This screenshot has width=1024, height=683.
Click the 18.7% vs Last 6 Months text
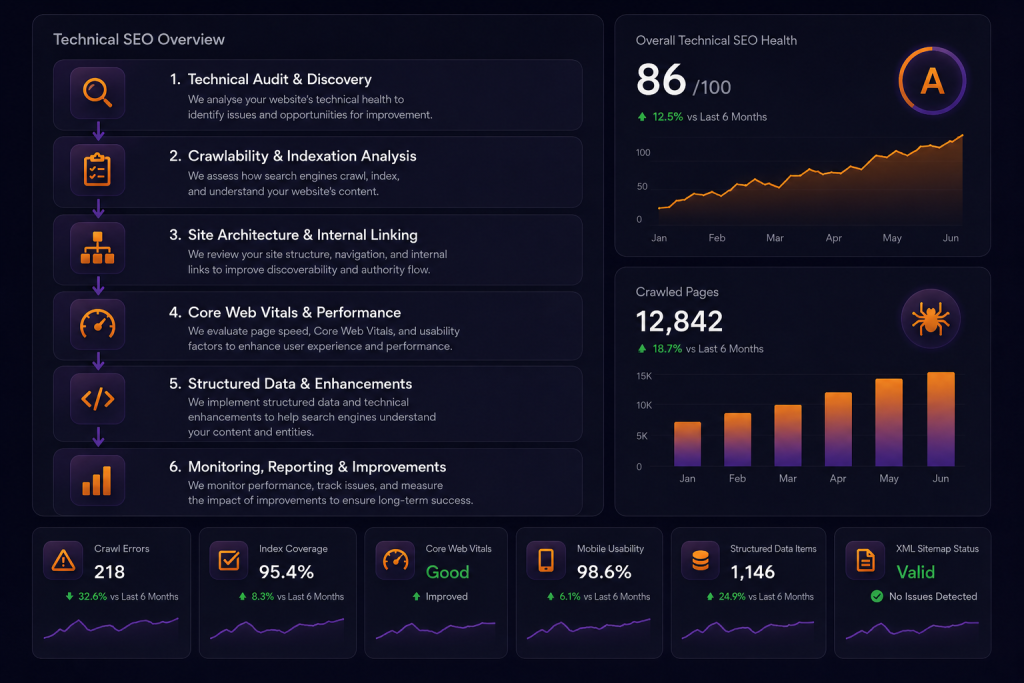click(x=708, y=349)
